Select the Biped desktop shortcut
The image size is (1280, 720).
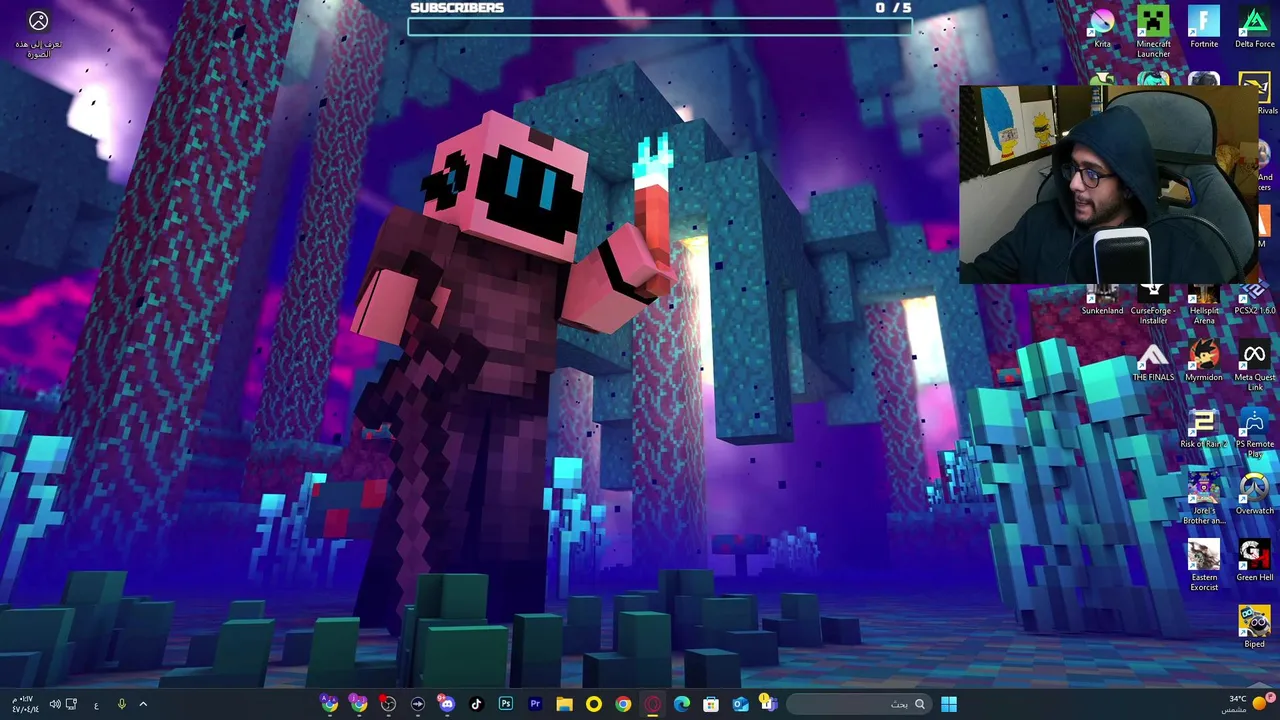(1254, 628)
